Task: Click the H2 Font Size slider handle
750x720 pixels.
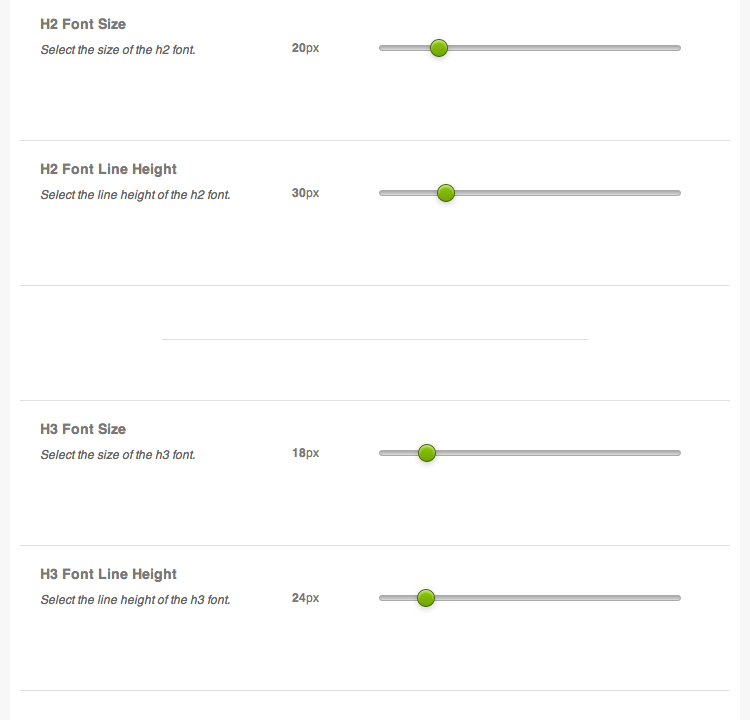Action: pos(439,48)
